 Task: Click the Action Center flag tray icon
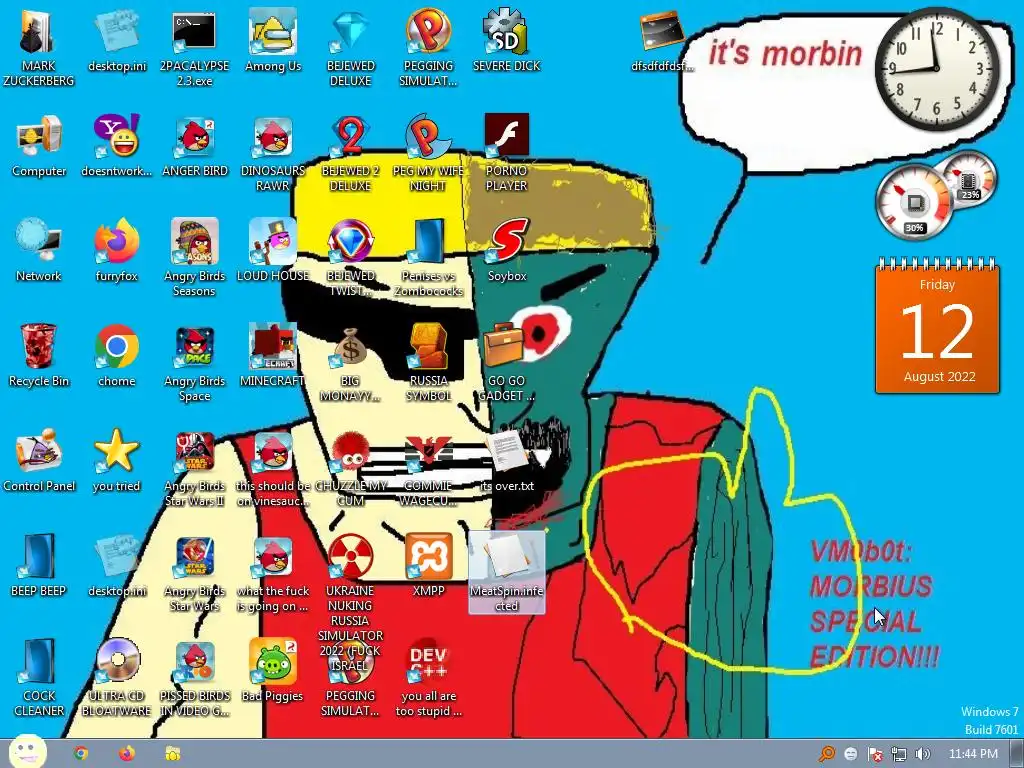[875, 754]
